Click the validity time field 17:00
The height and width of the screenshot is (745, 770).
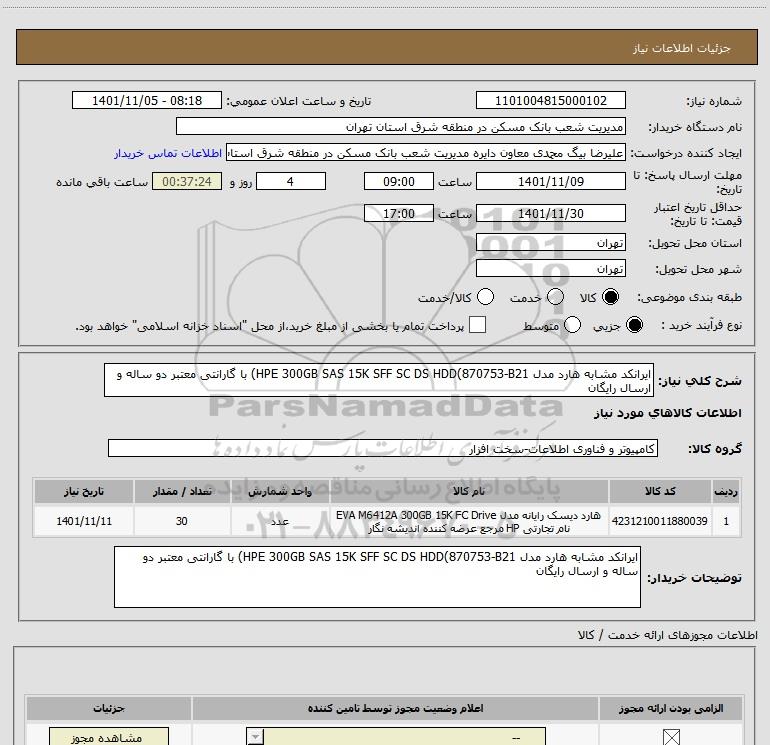click(399, 214)
